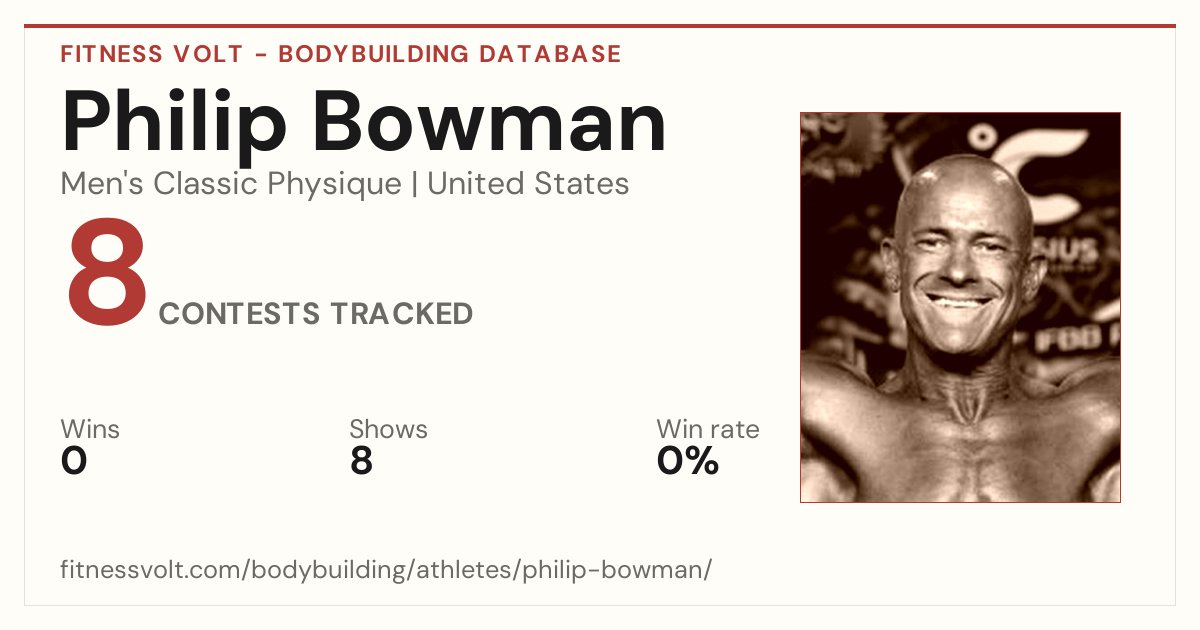Click the Contests Tracked label
The height and width of the screenshot is (630, 1200).
tap(316, 314)
